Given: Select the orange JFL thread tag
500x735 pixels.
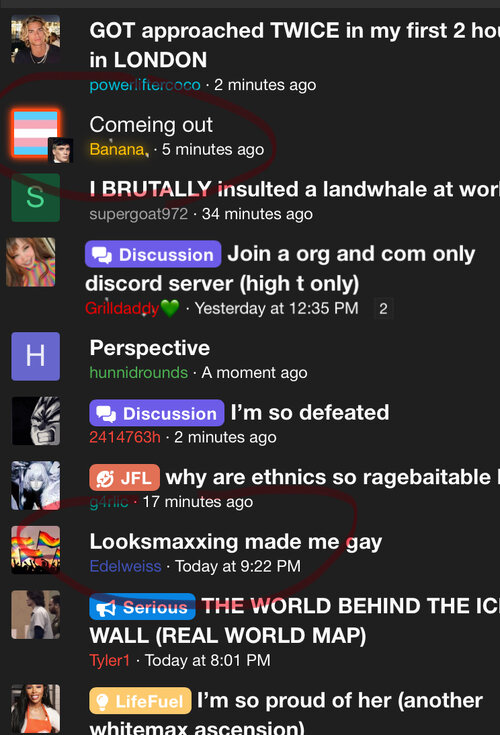Looking at the screenshot, I should (x=125, y=478).
